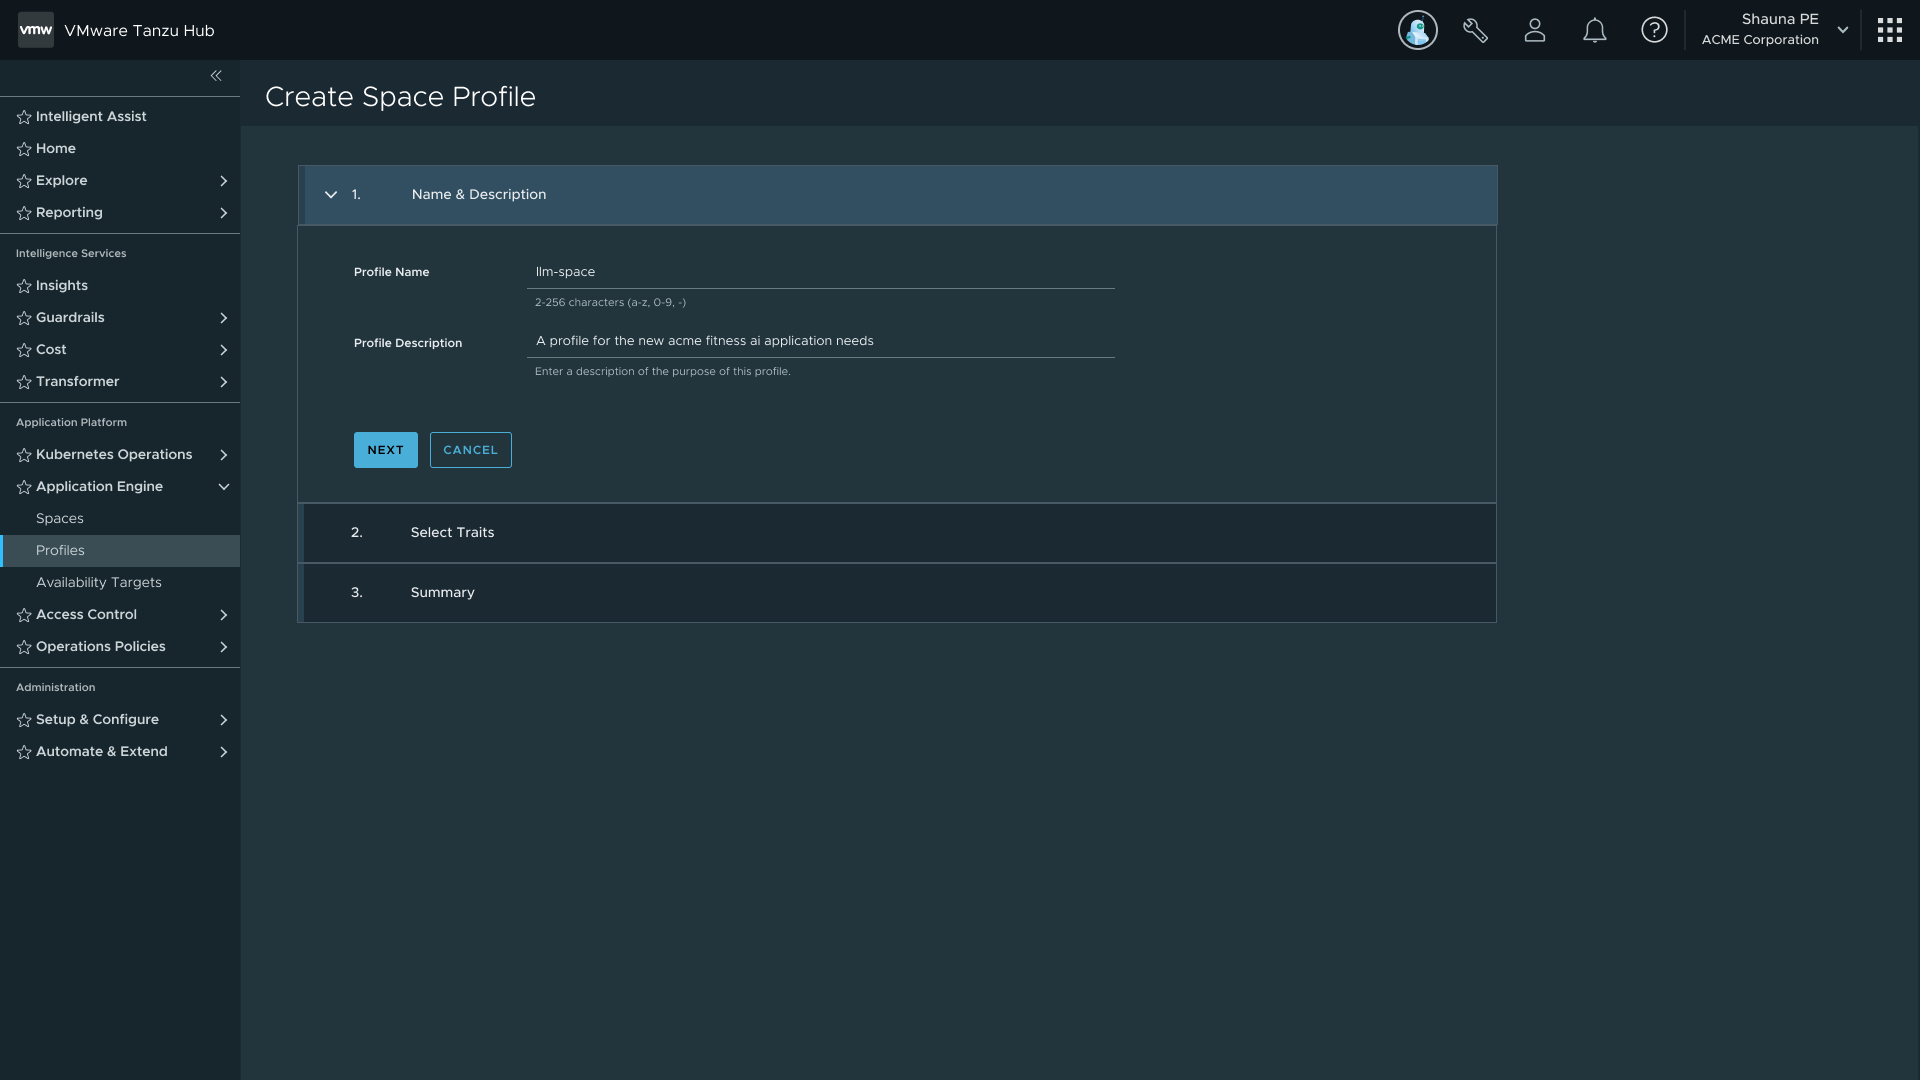Open step 3 Summary

(897, 593)
